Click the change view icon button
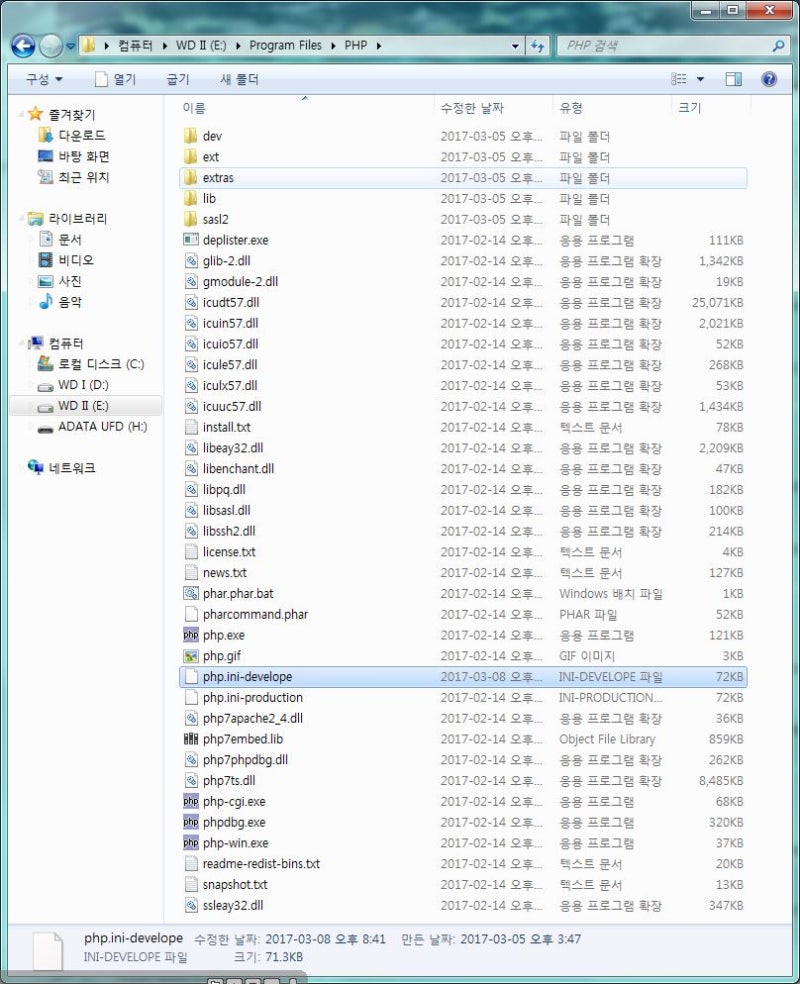 [x=679, y=79]
